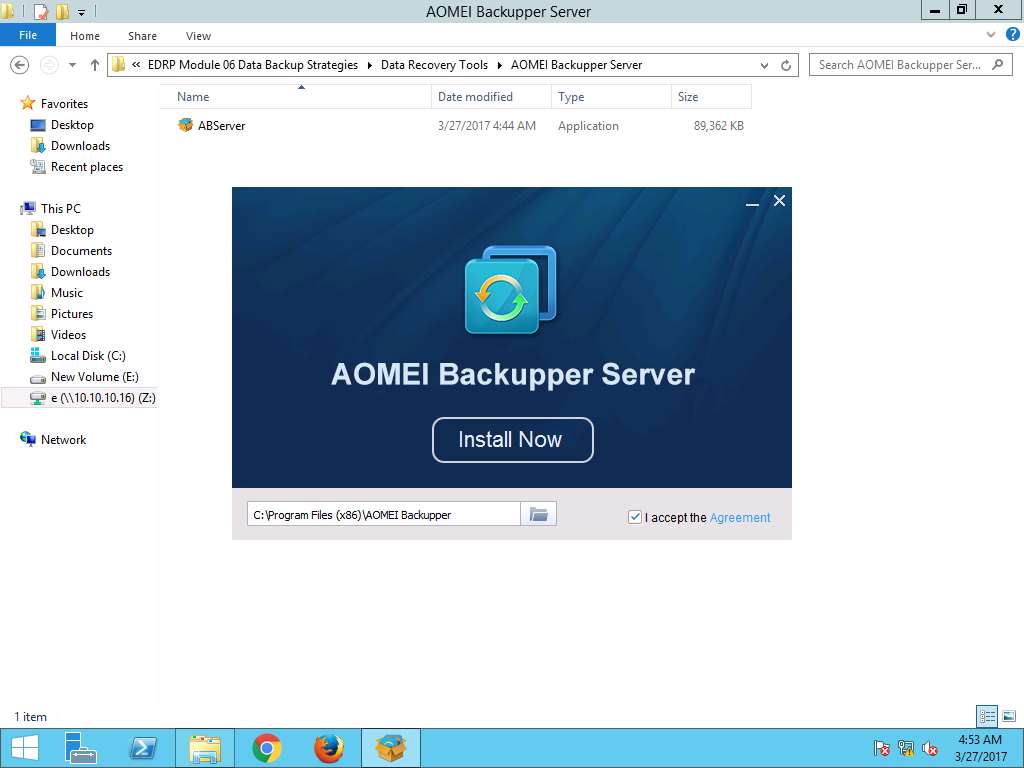Open muted volume tray icon

pyautogui.click(x=930, y=748)
